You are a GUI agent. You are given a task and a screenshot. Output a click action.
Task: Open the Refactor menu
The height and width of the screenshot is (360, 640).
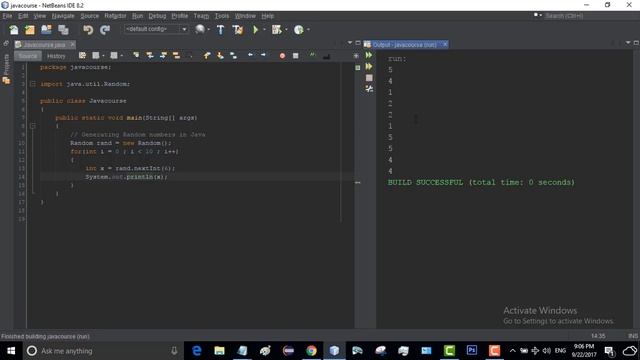tap(115, 16)
